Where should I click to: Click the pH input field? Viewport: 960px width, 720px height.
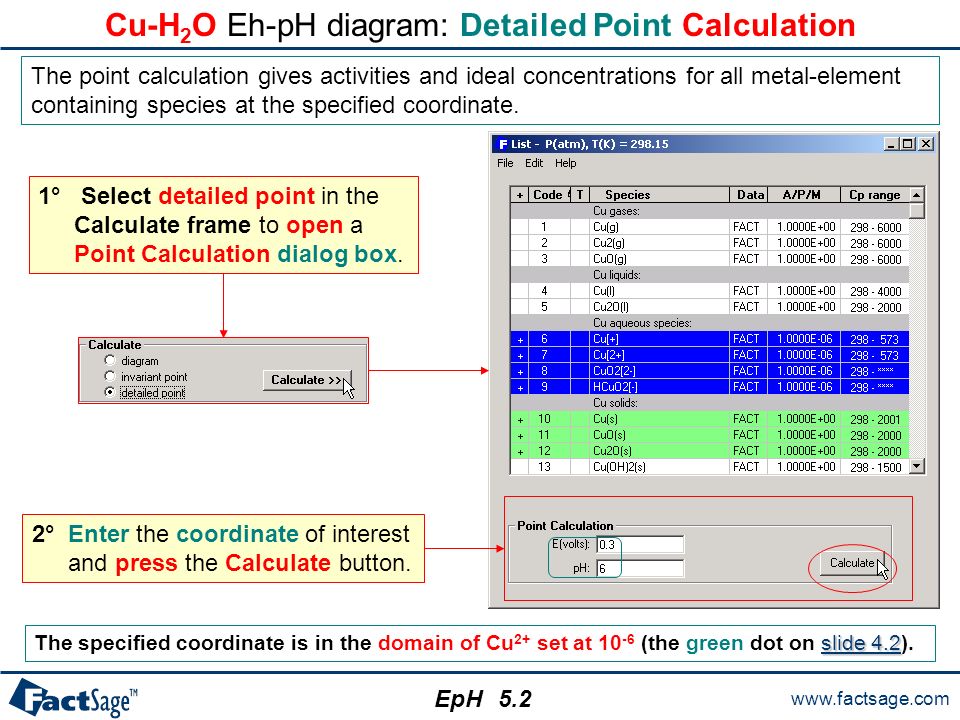[x=640, y=568]
